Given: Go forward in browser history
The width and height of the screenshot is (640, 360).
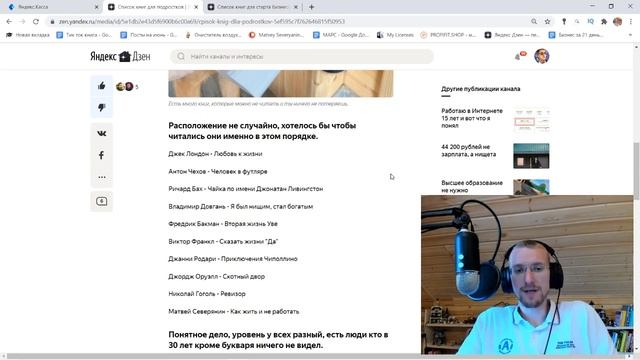Looking at the screenshot, I should tap(22, 21).
